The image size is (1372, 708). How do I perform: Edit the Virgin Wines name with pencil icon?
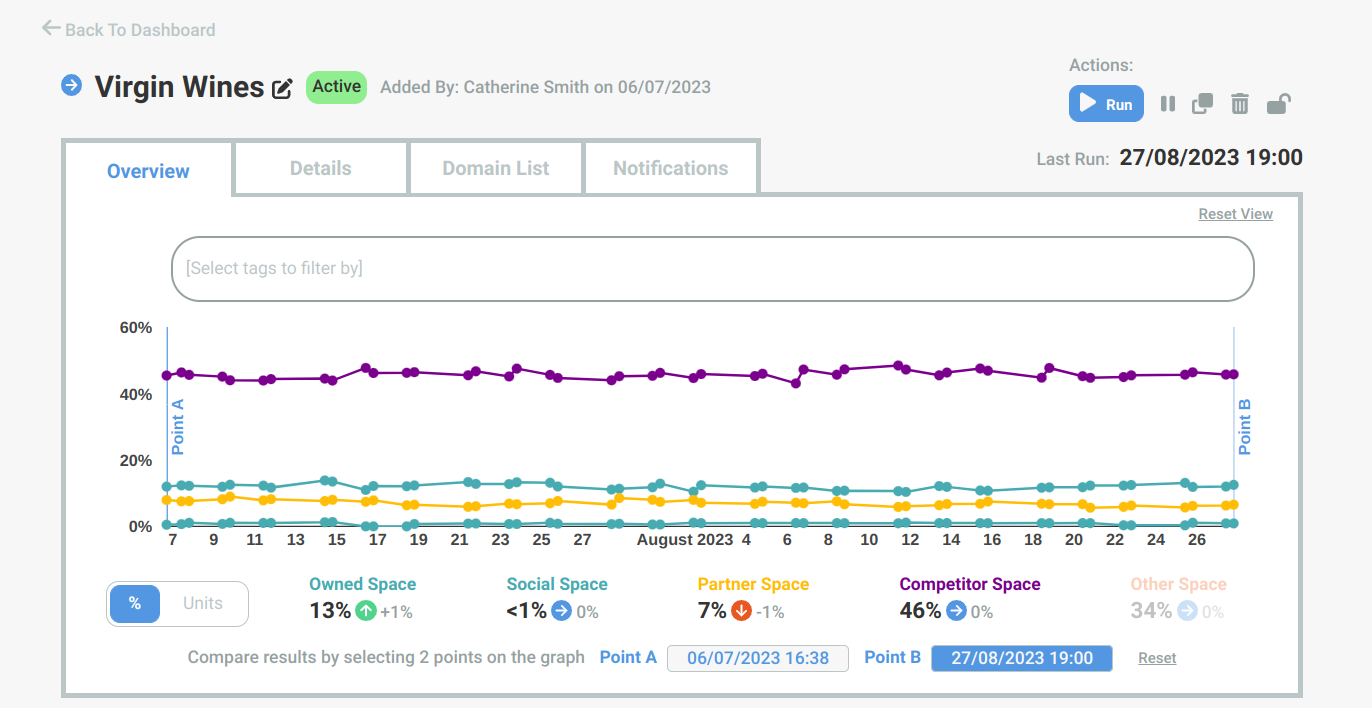pos(283,89)
